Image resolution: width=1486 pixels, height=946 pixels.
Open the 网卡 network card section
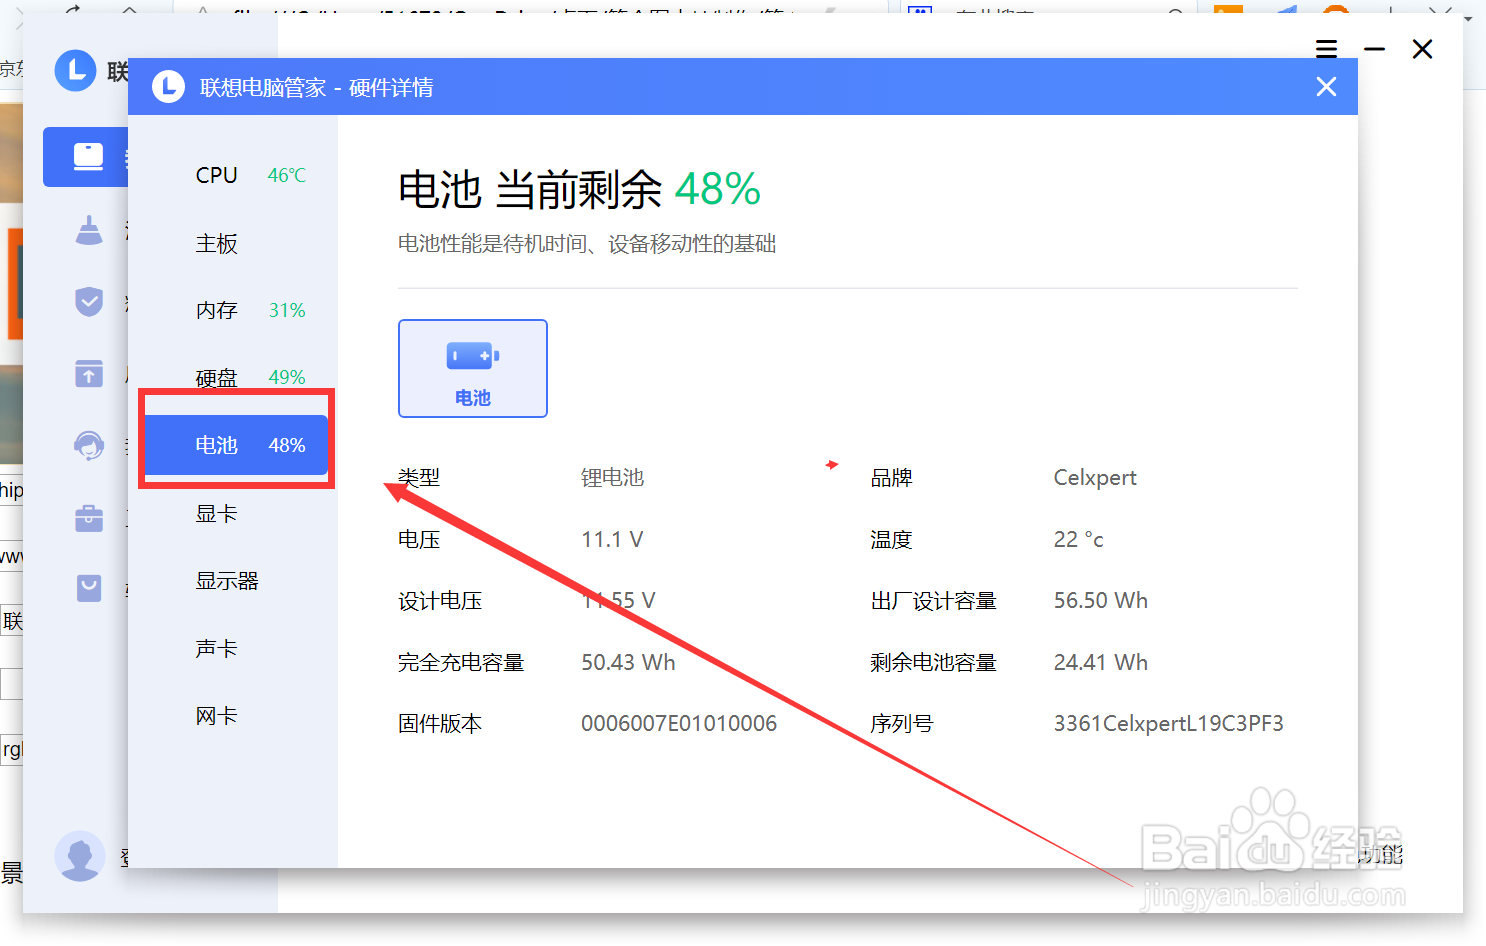[x=216, y=714]
